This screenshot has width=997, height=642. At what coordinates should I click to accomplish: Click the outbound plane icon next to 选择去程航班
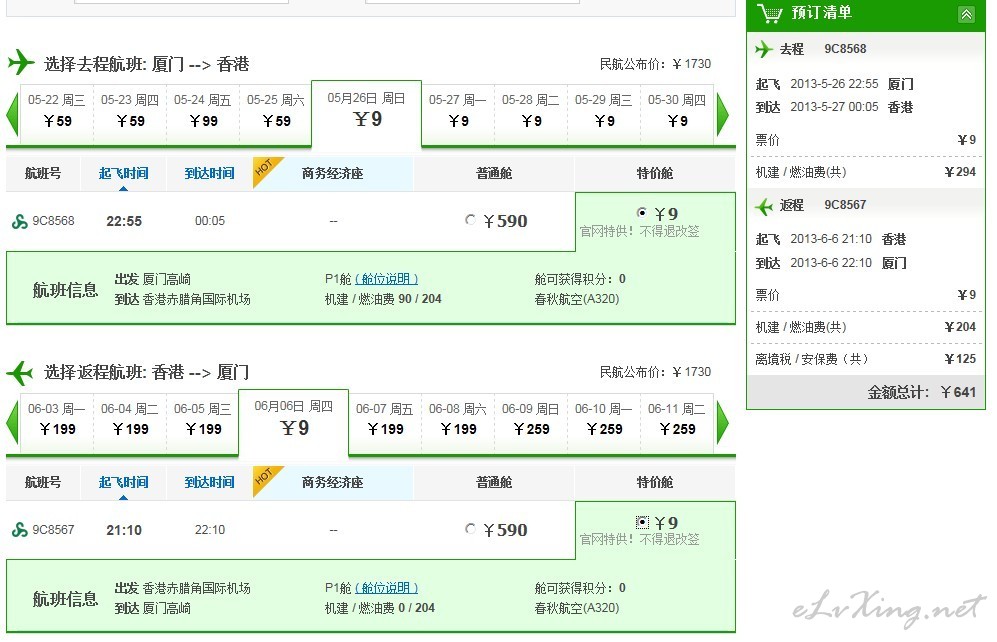pos(21,62)
